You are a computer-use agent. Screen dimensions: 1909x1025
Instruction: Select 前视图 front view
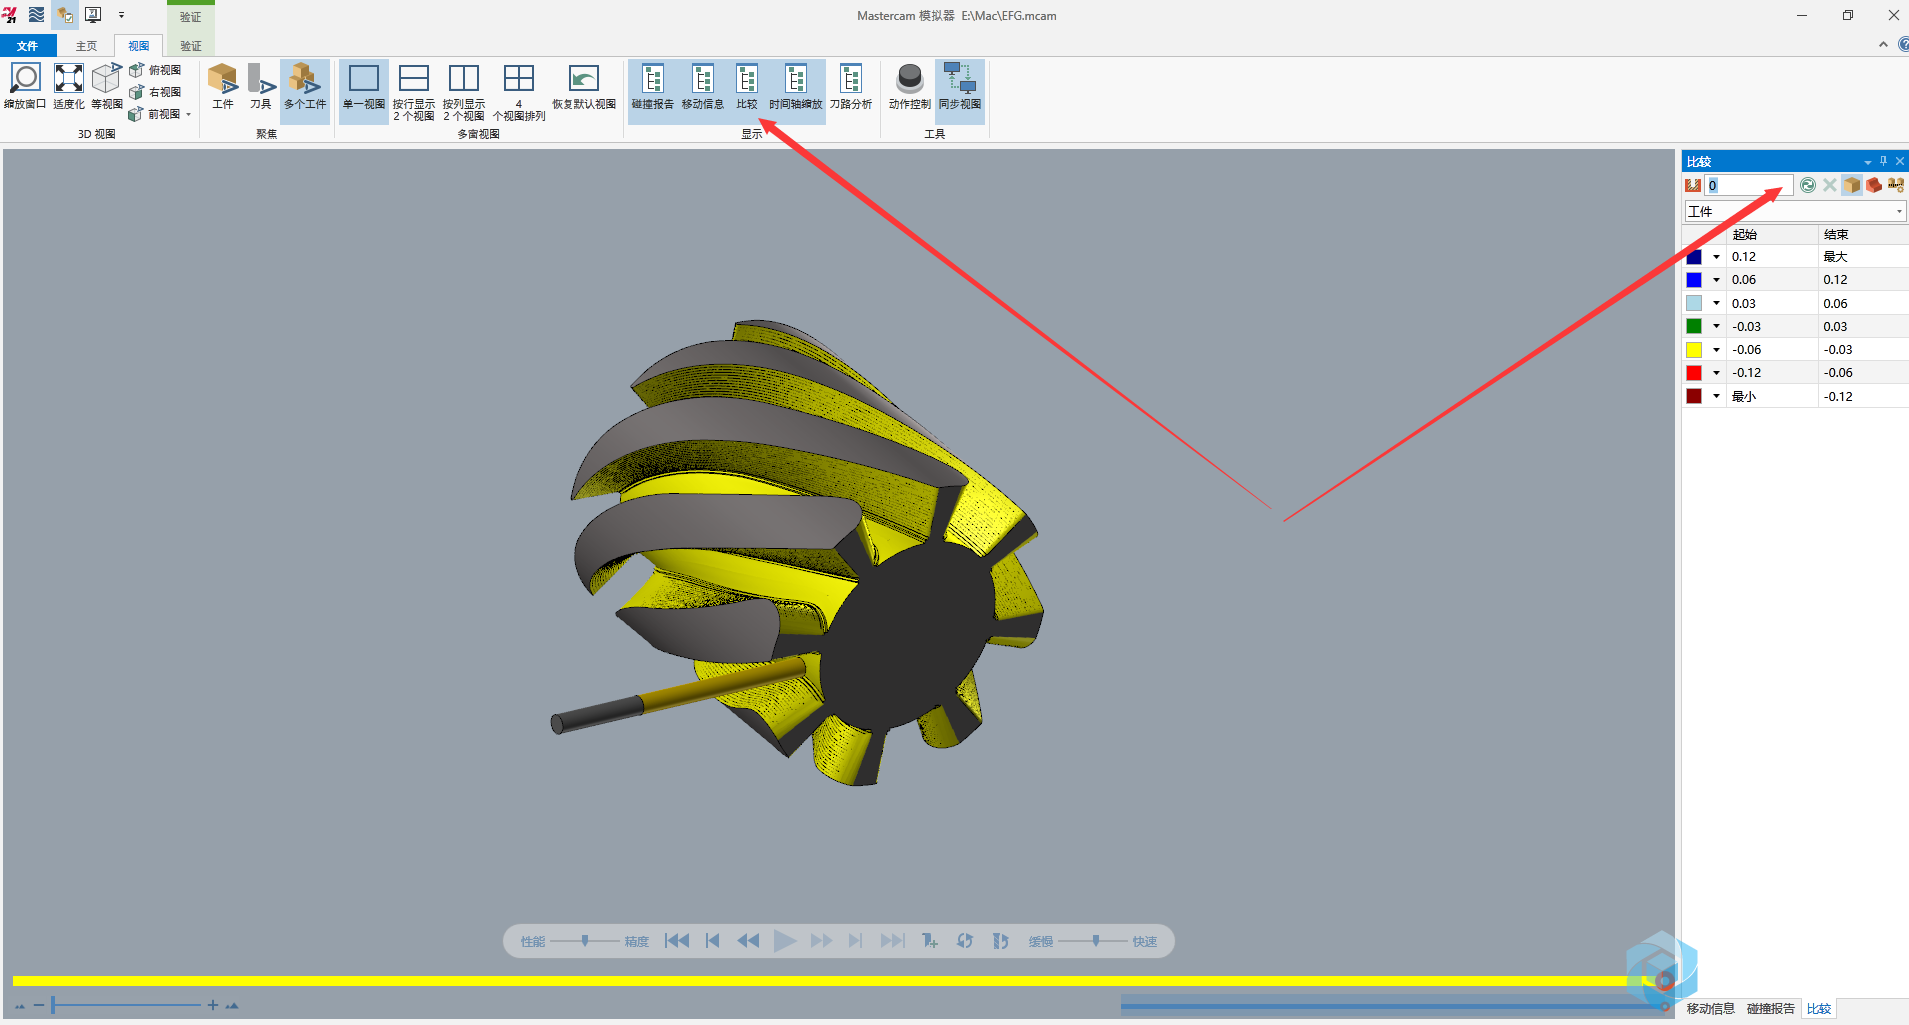point(155,114)
